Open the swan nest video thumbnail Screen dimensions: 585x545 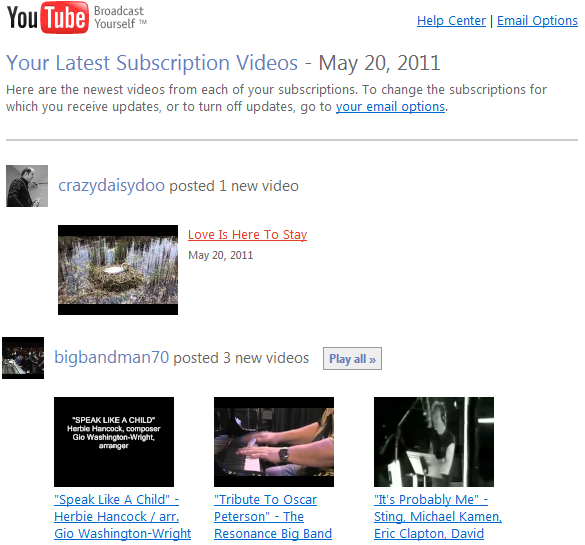pos(118,270)
